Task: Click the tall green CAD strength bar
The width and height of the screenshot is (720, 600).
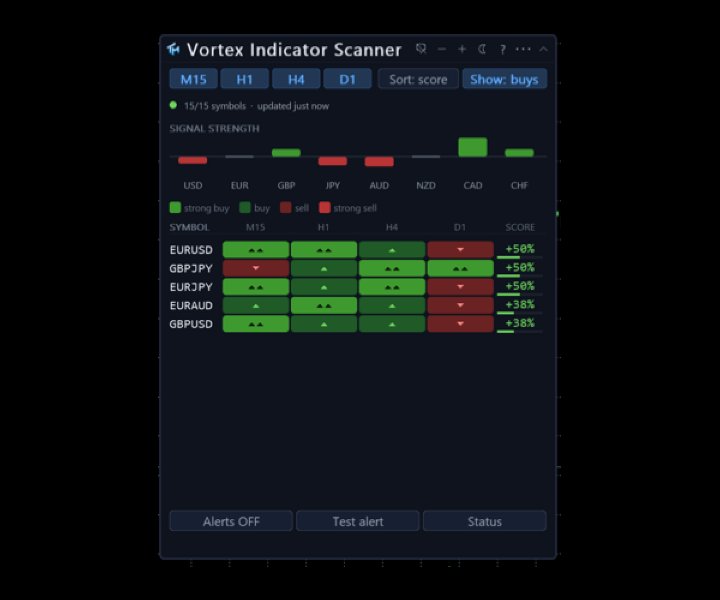Action: pyautogui.click(x=472, y=147)
